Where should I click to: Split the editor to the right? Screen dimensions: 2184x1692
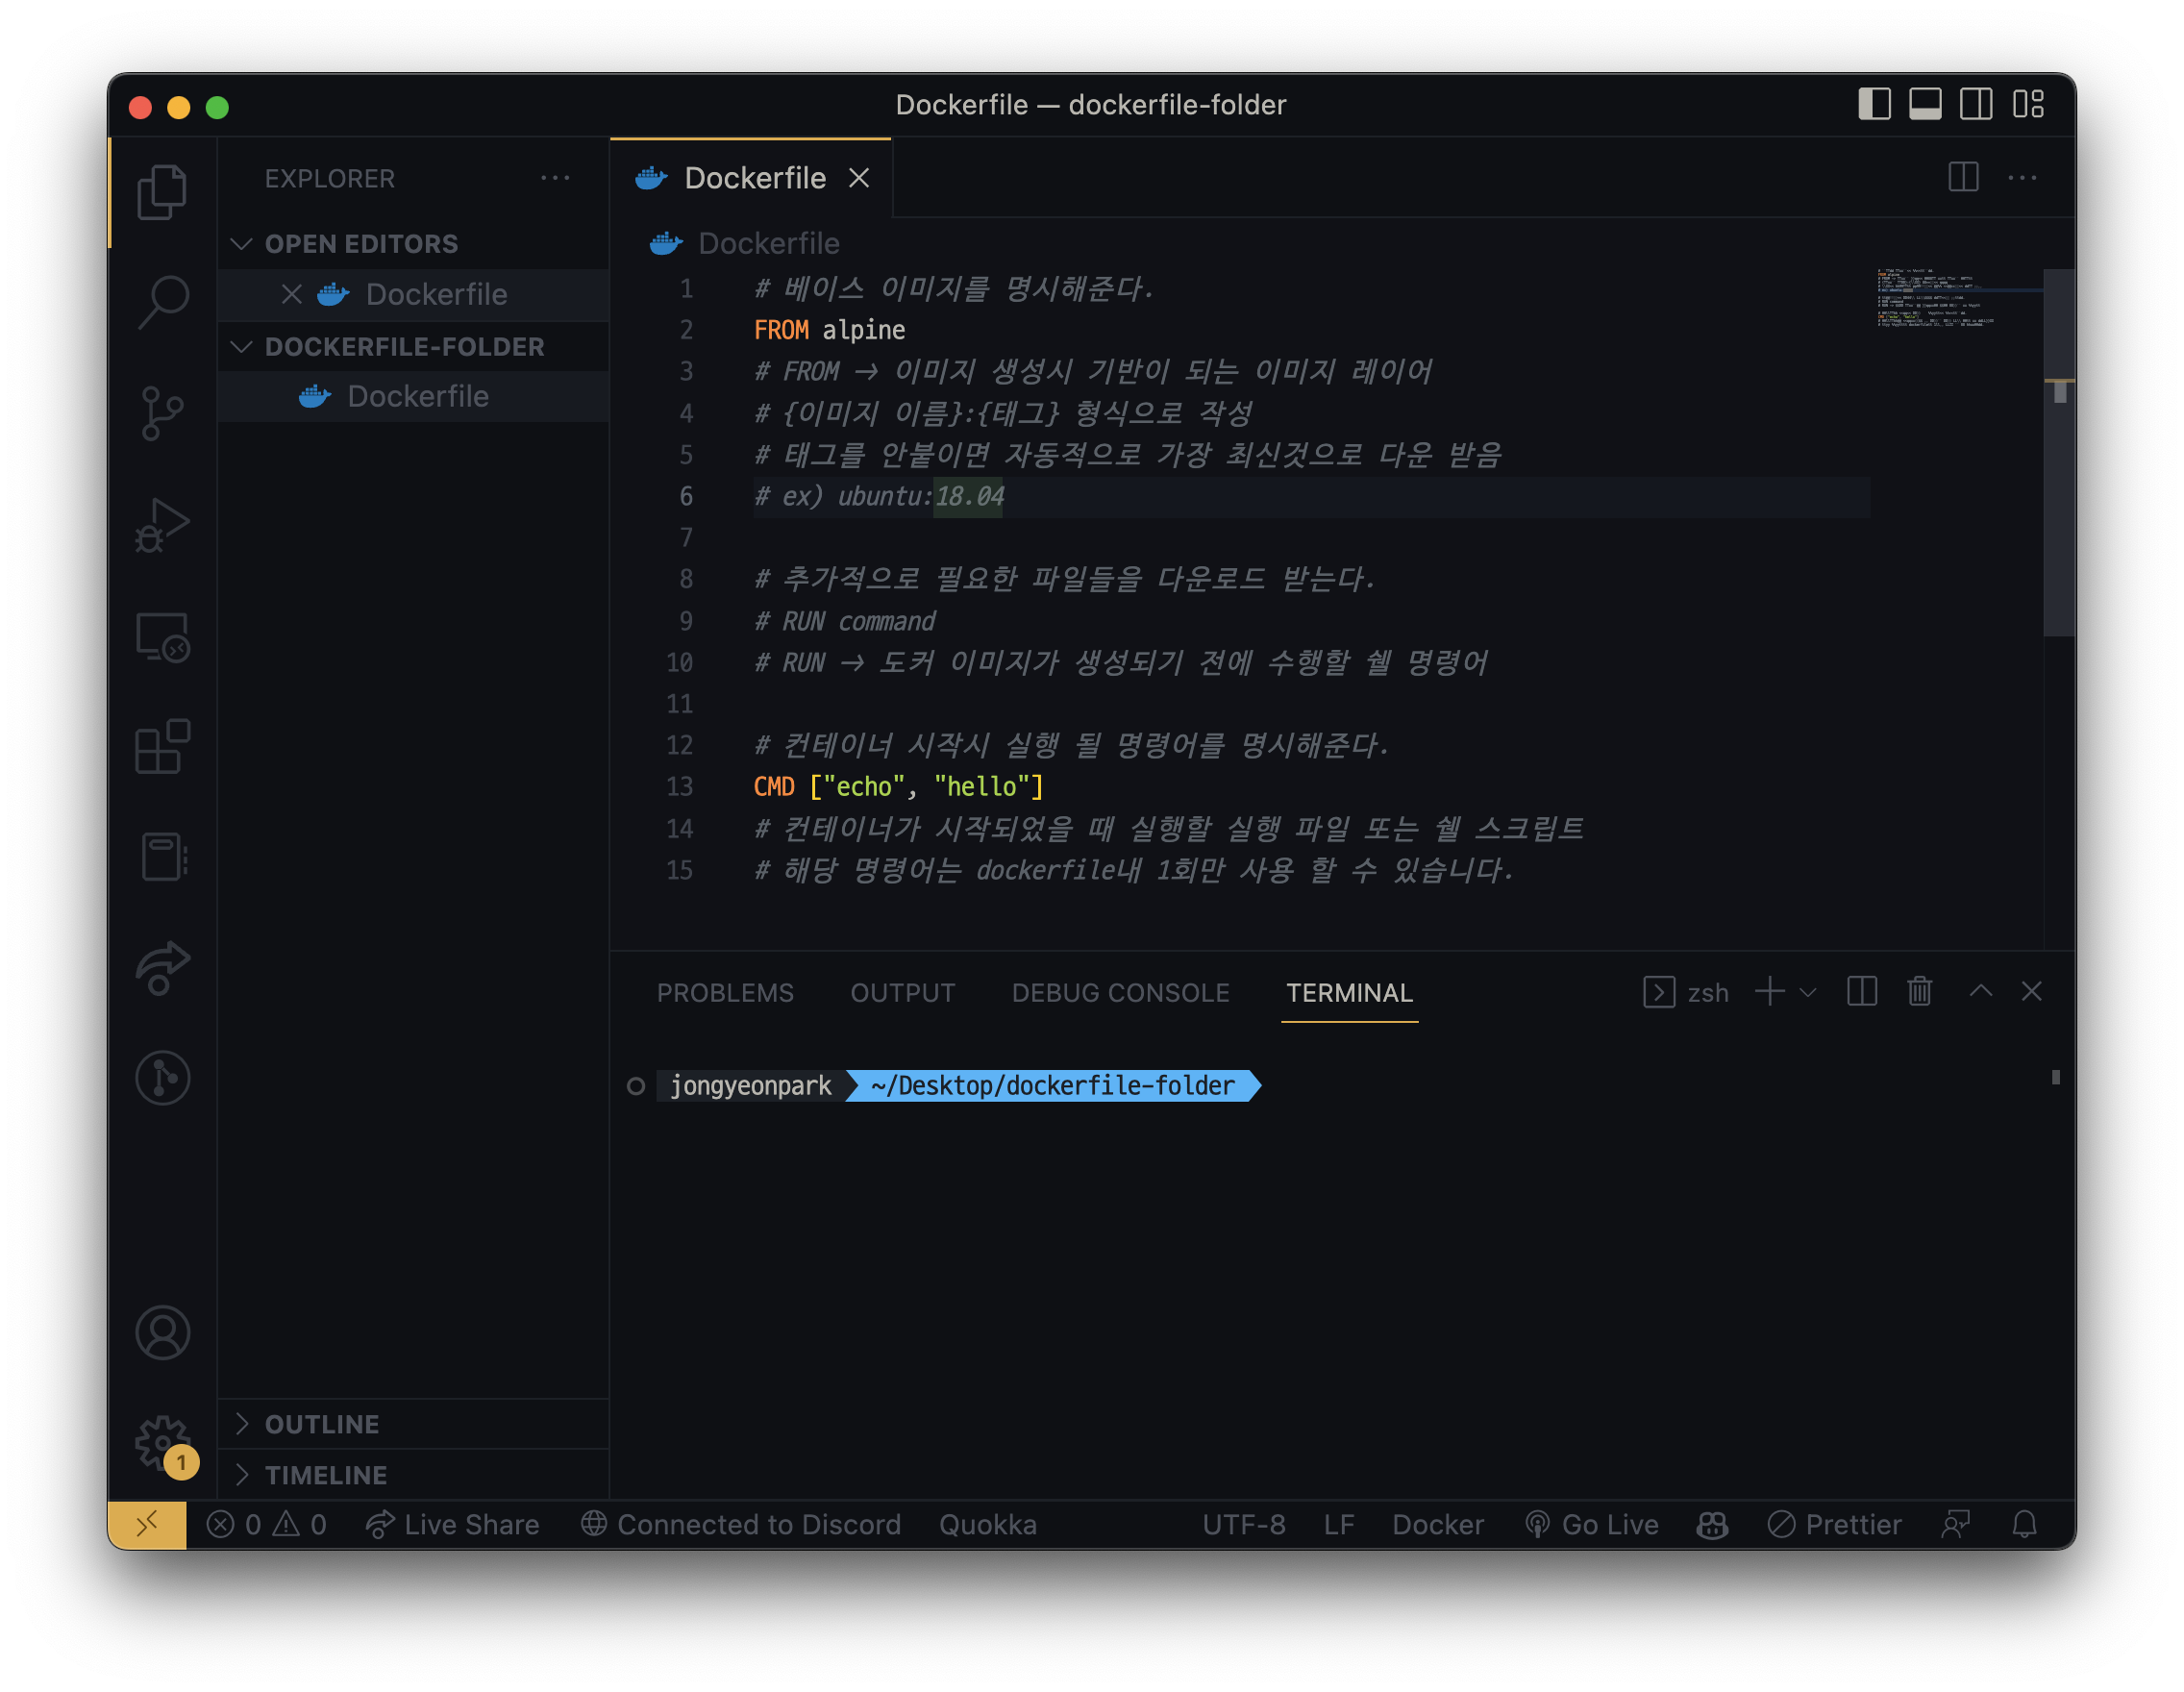(x=1963, y=178)
